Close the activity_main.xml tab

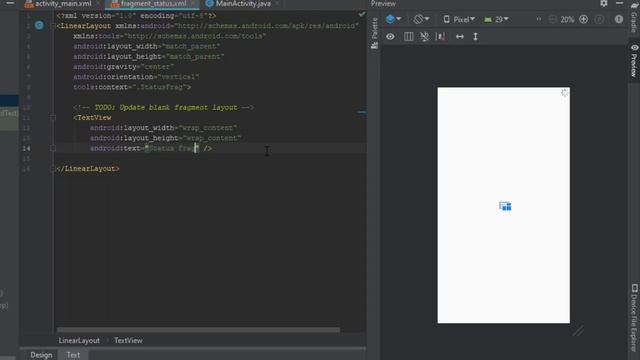(x=98, y=4)
